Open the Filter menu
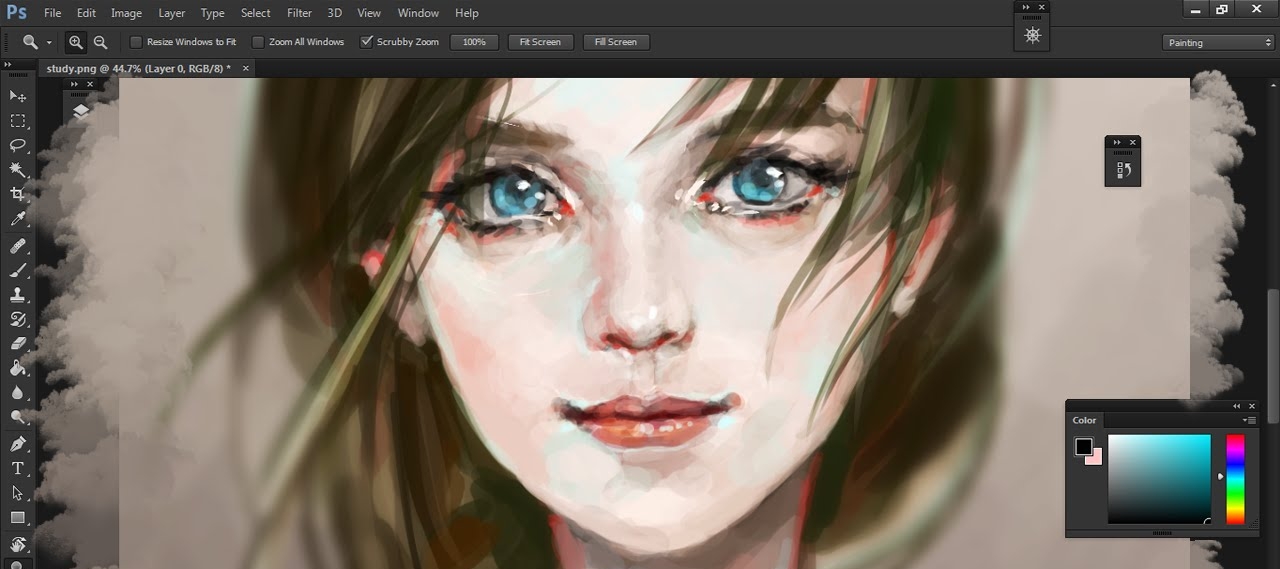1280x569 pixels. (x=299, y=13)
